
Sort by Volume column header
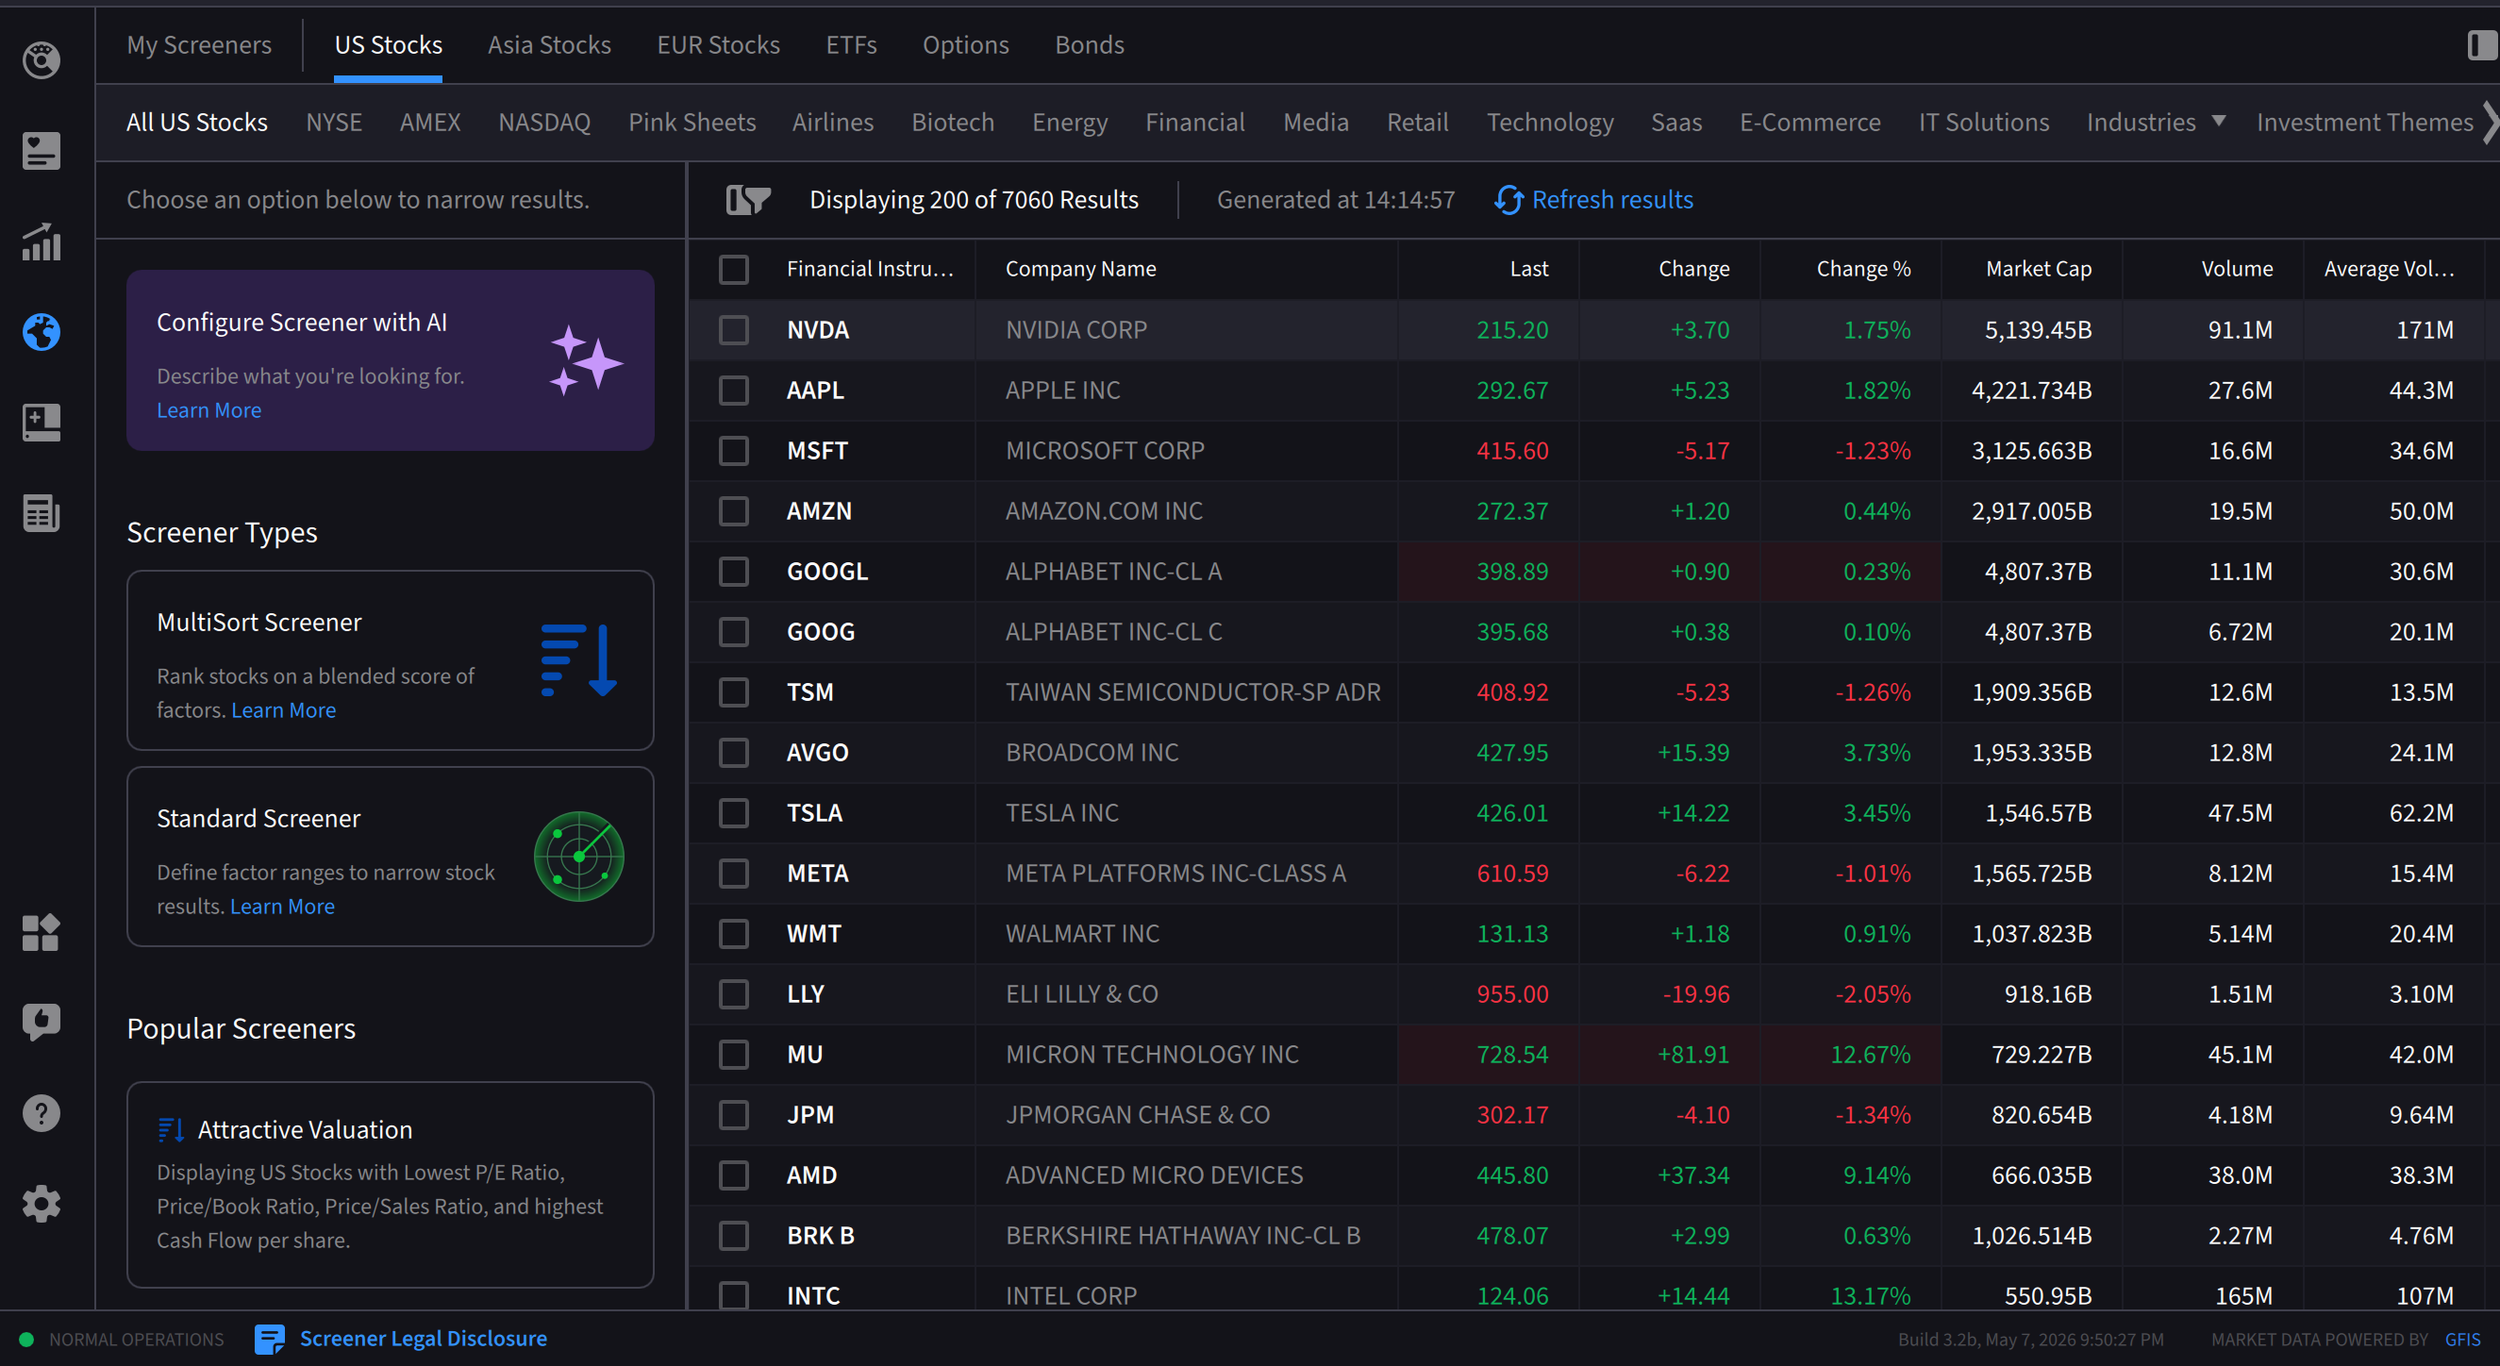click(x=2236, y=269)
